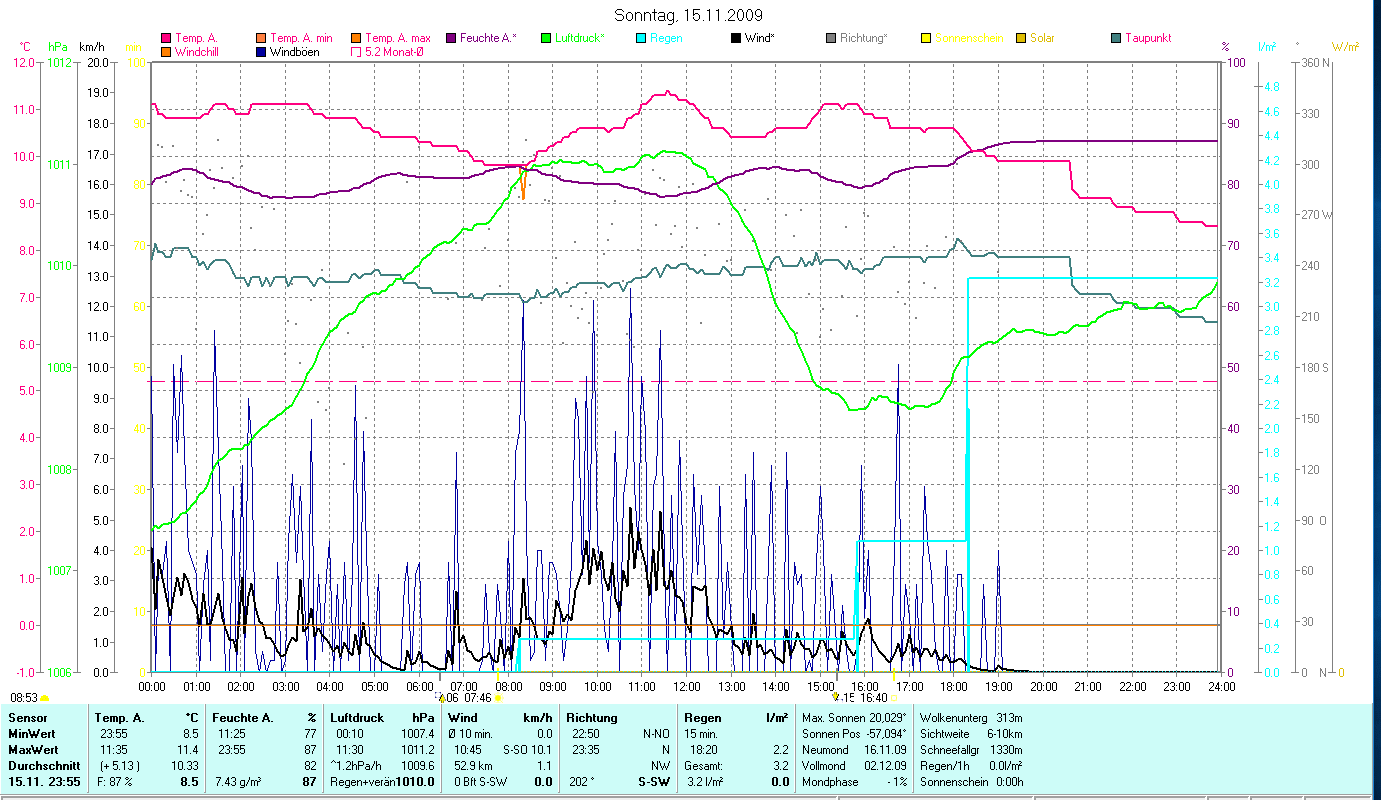
Task: Click the Max. Sonnen 20,029° entry
Action: (854, 718)
